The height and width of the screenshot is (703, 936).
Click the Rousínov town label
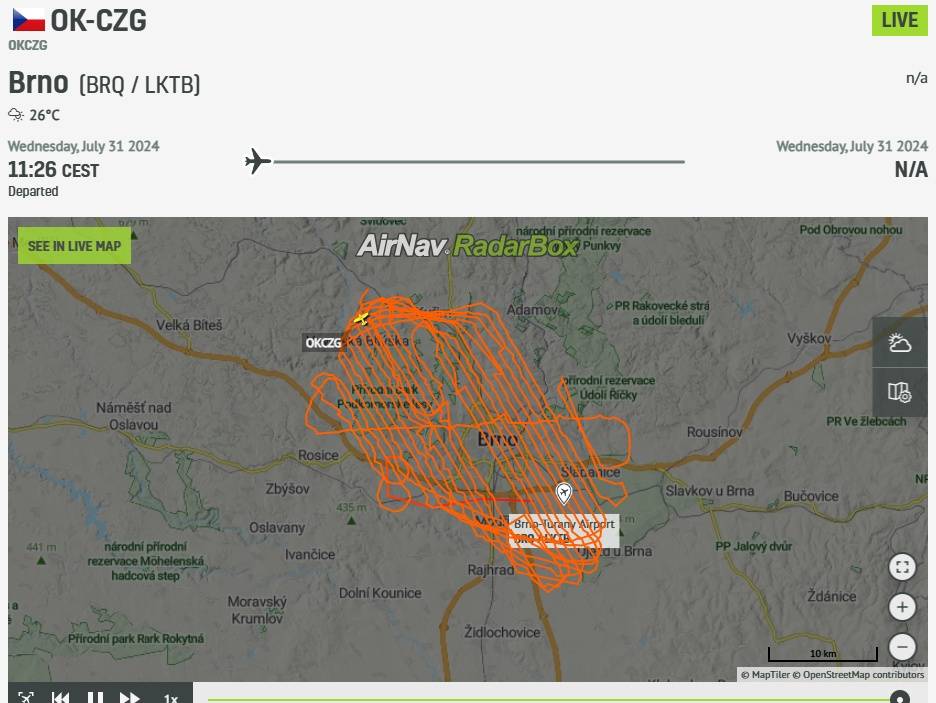[715, 431]
